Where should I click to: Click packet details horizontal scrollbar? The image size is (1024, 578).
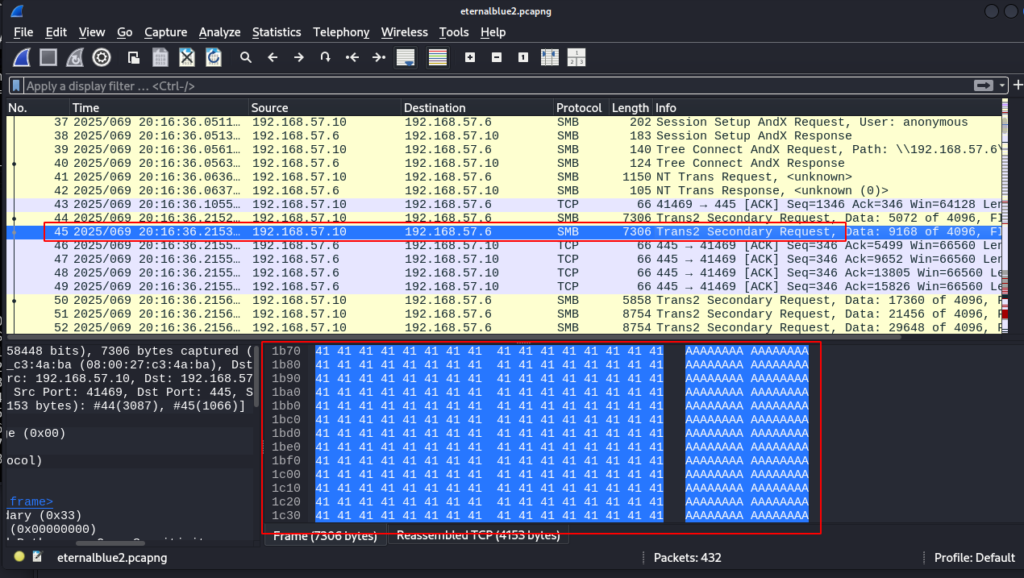(x=110, y=543)
